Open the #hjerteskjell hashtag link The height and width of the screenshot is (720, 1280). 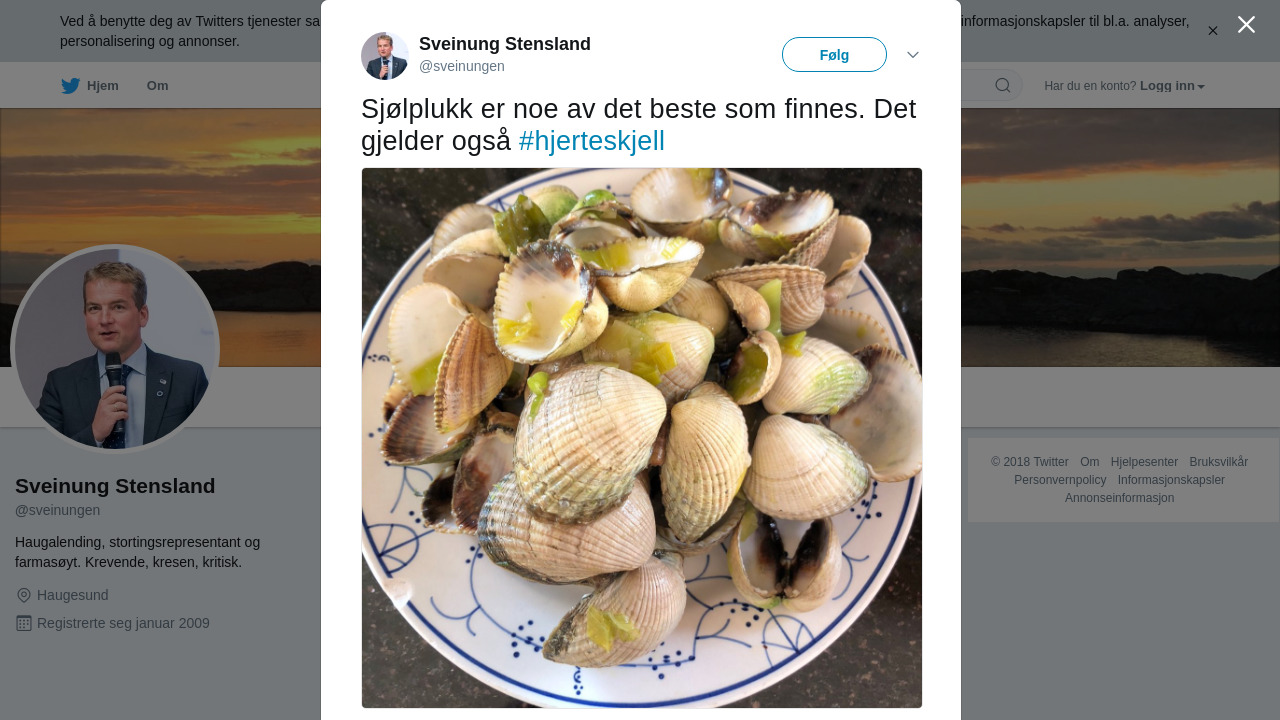point(592,141)
